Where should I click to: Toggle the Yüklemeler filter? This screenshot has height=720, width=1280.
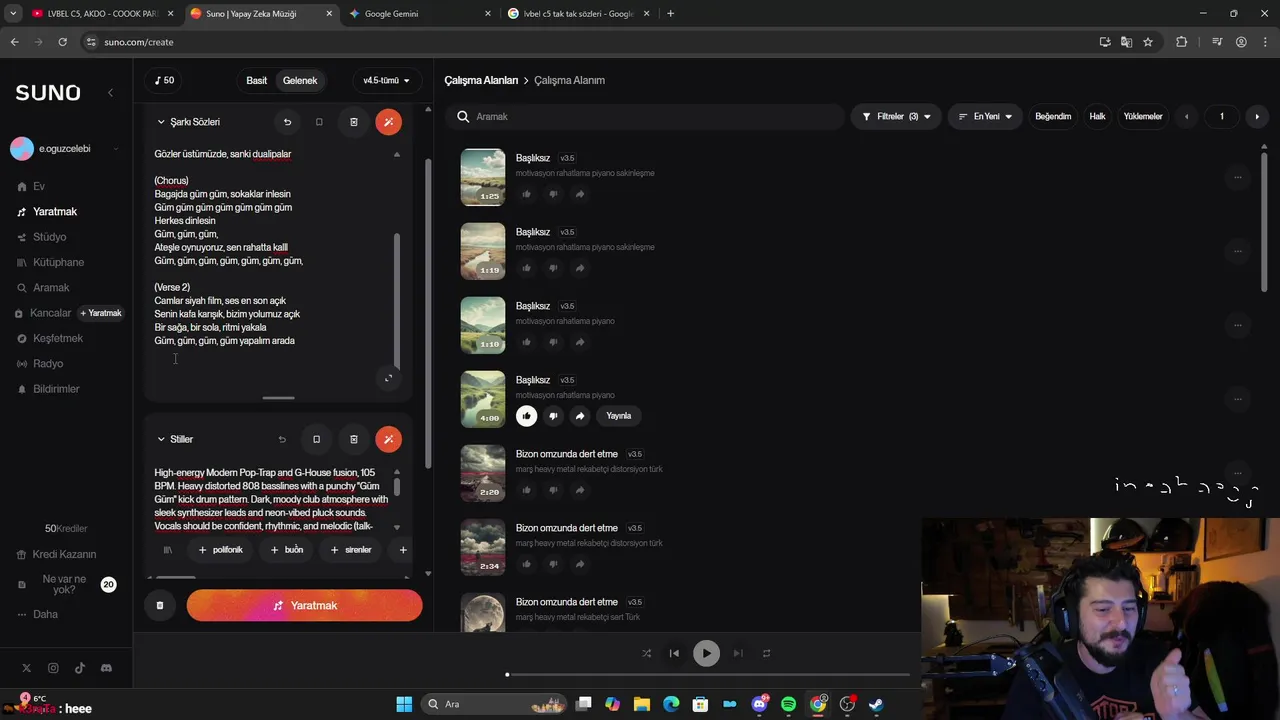pos(1143,117)
